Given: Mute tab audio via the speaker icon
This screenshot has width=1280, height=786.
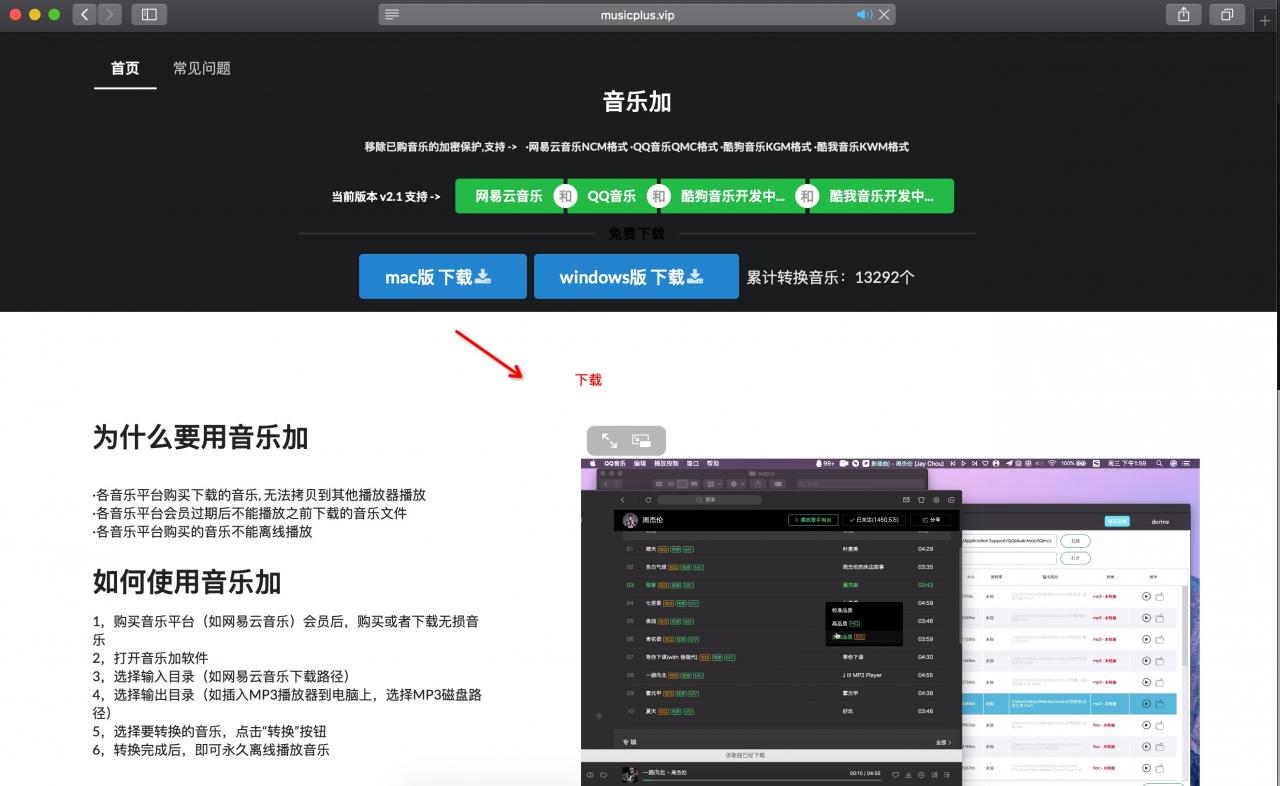Looking at the screenshot, I should coord(864,14).
